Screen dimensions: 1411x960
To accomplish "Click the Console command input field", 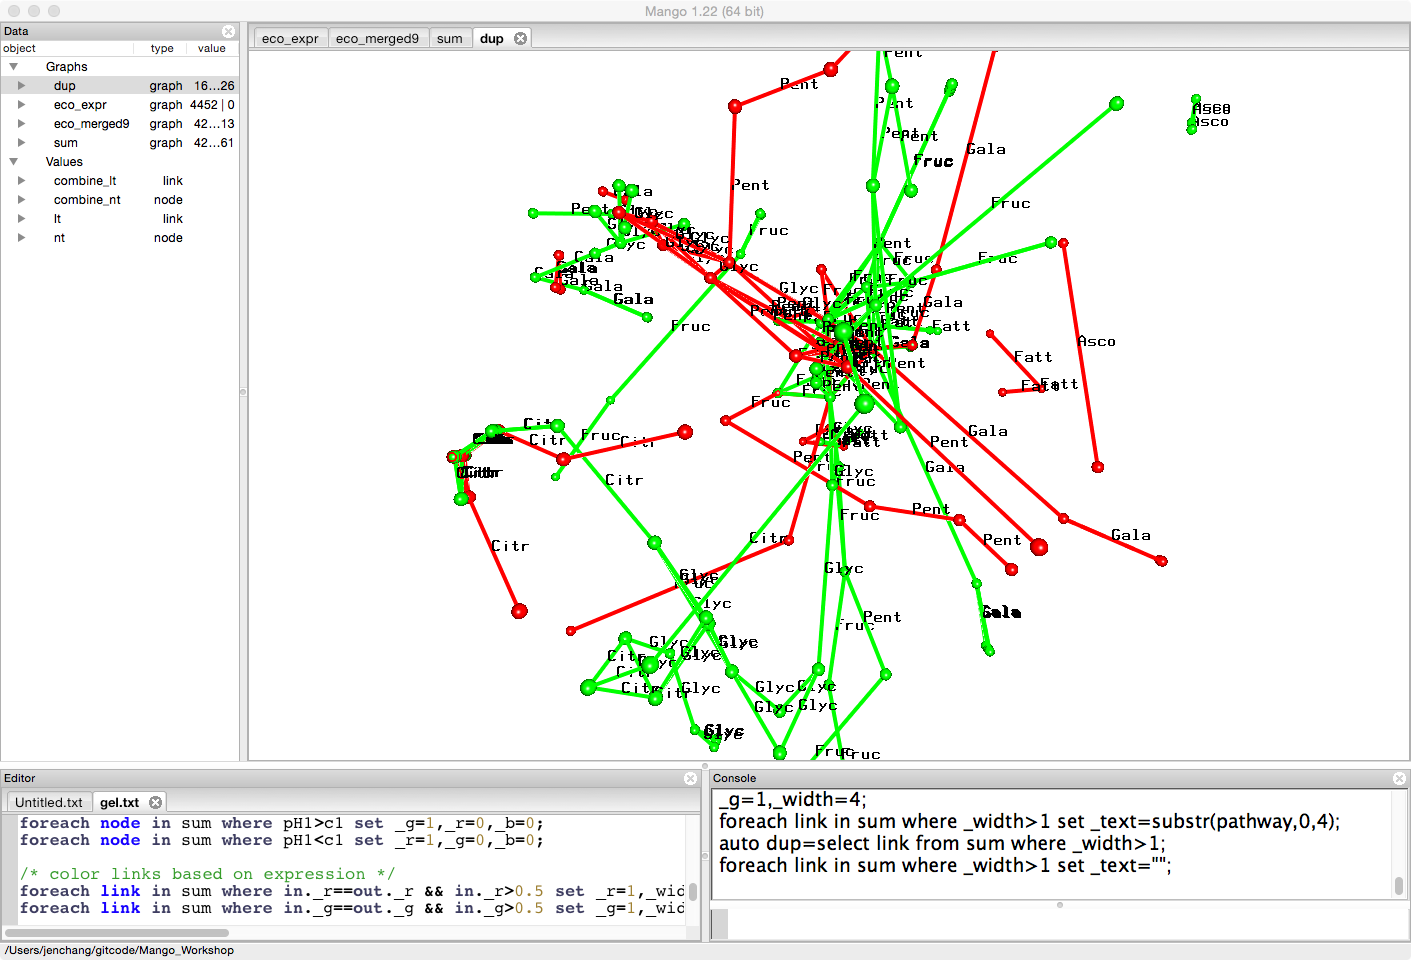I will tap(1060, 924).
